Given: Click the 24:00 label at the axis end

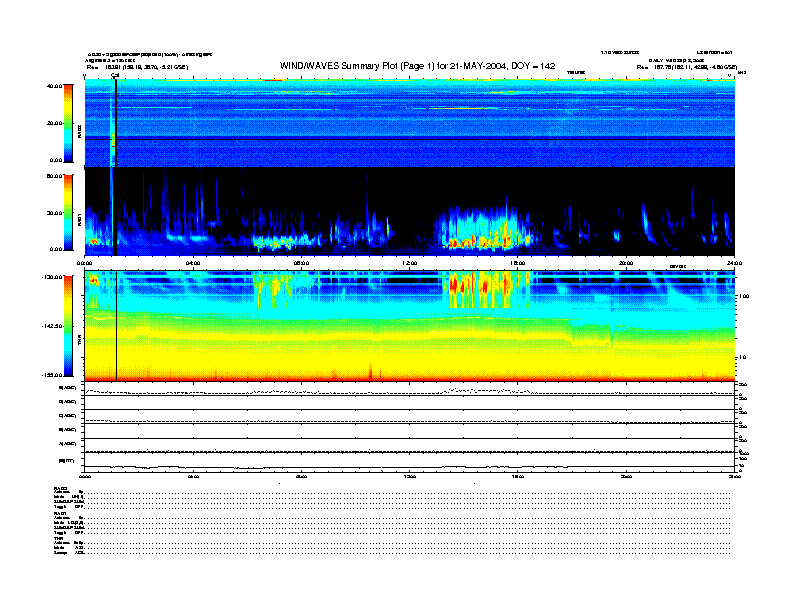Looking at the screenshot, I should click(x=733, y=263).
